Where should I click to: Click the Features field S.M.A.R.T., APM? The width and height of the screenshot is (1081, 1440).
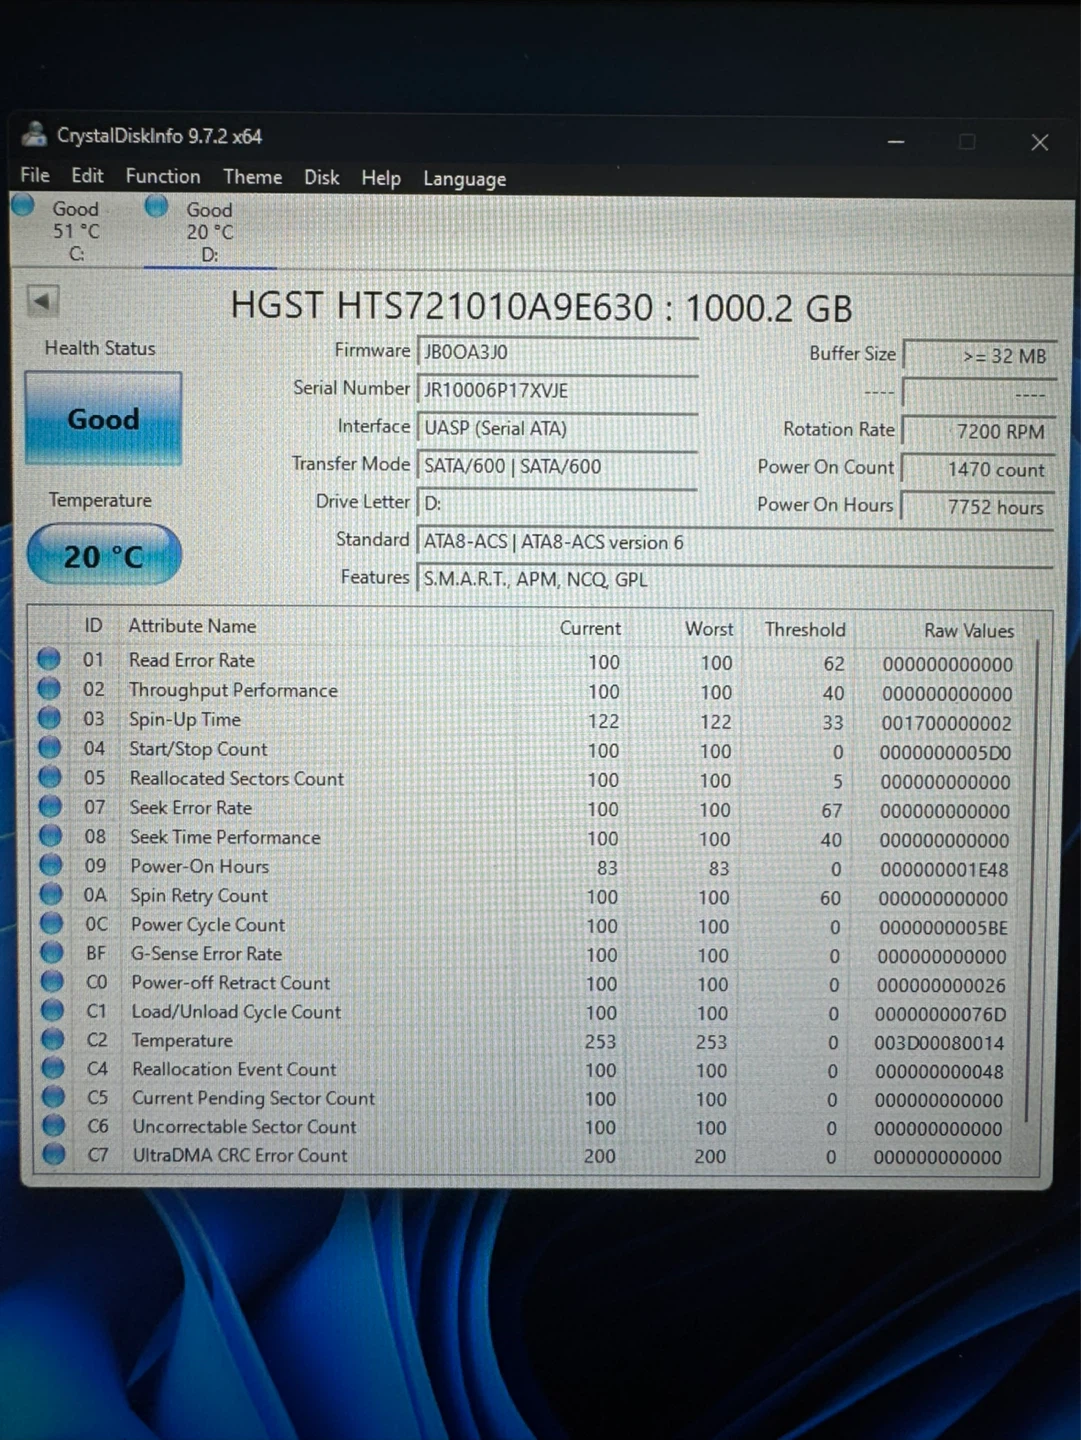click(x=735, y=580)
